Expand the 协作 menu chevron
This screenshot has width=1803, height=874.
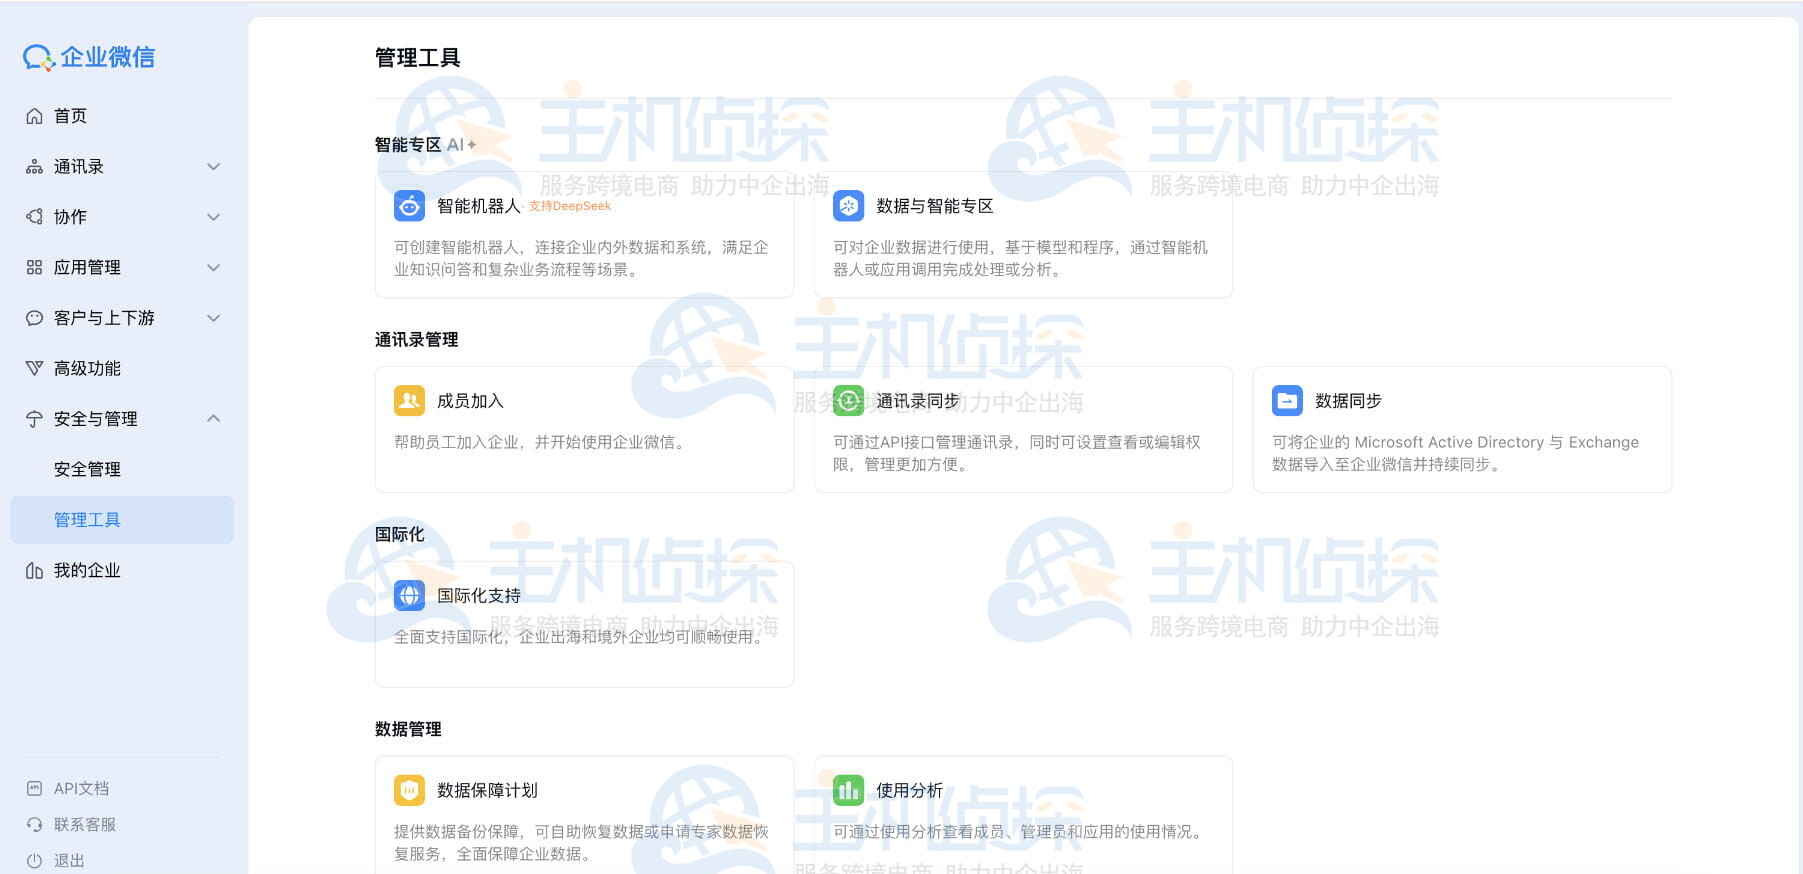[213, 217]
